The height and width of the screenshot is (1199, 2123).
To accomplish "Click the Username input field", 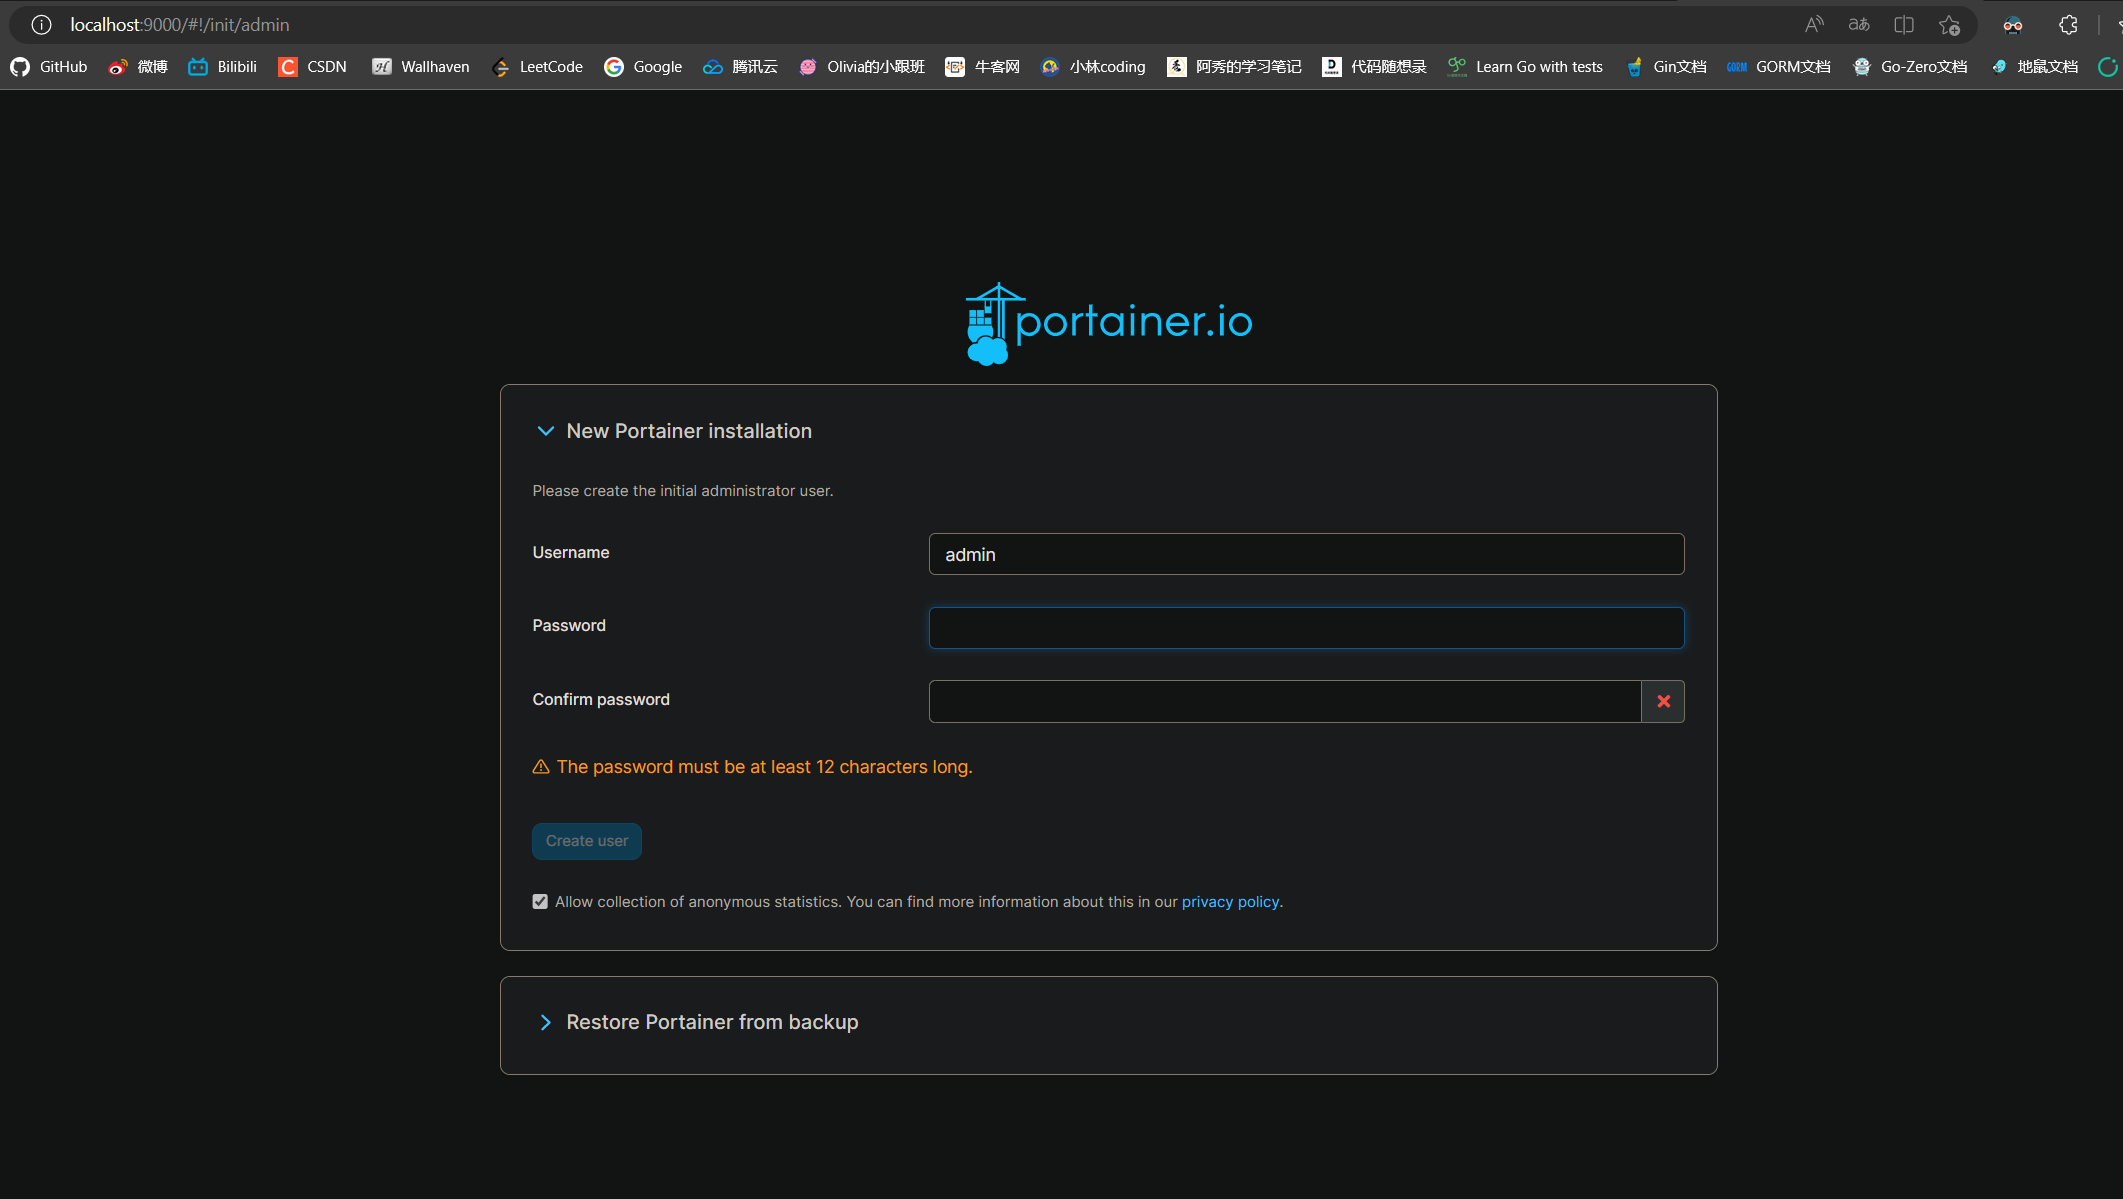I will pos(1305,554).
